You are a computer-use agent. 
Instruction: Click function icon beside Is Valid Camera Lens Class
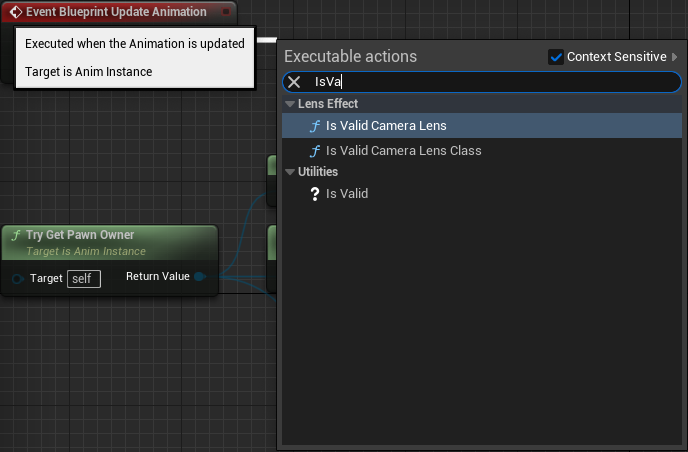(315, 151)
